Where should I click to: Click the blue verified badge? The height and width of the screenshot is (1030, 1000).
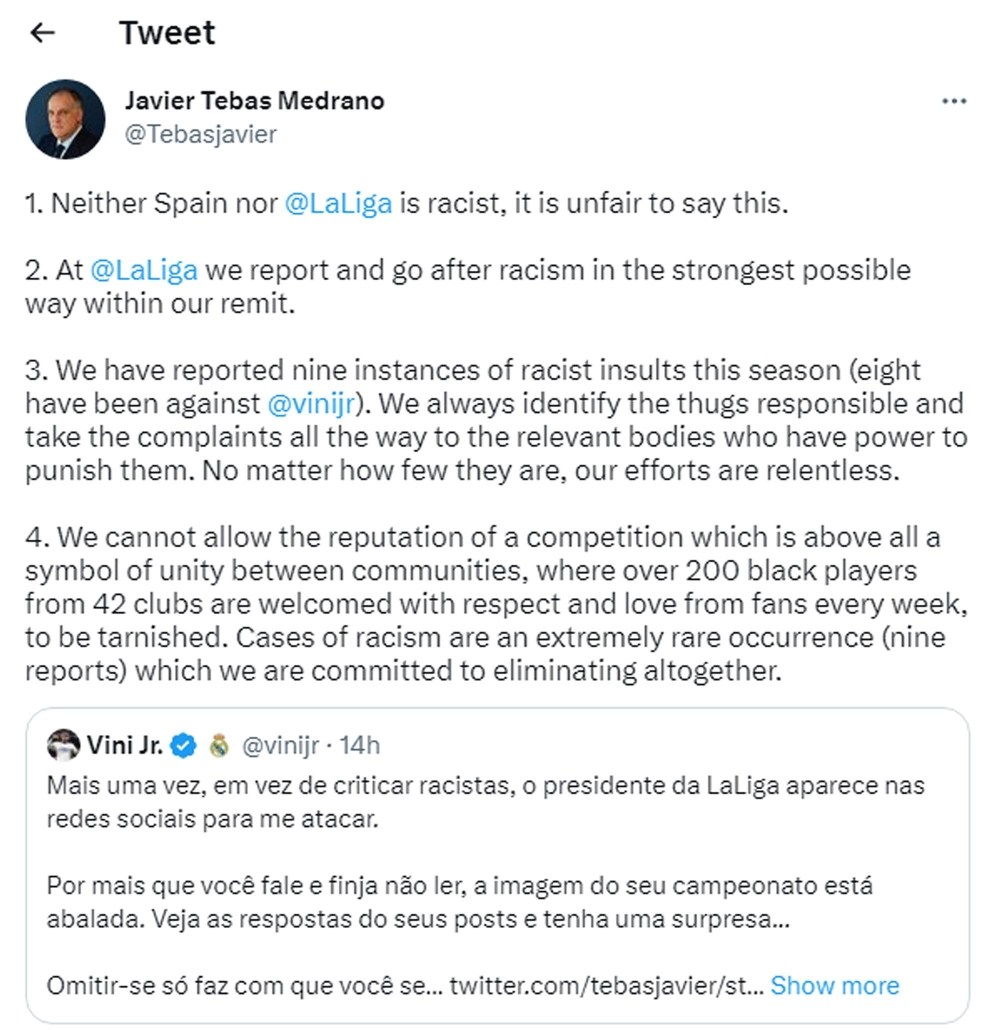(x=183, y=745)
